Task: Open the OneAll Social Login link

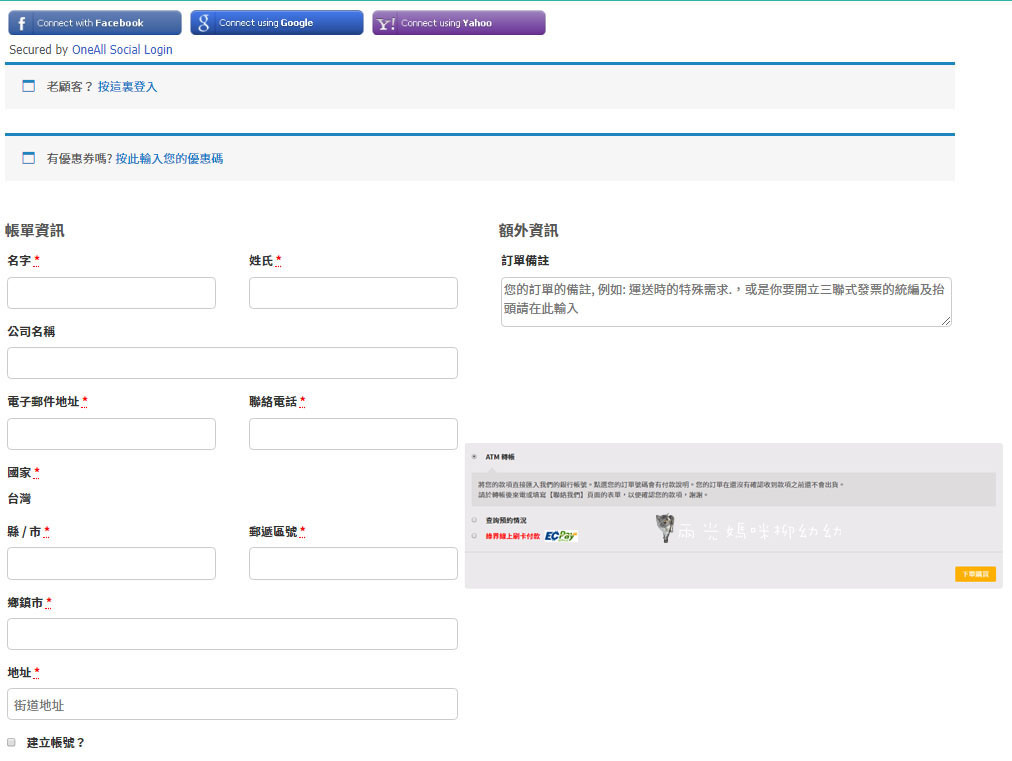Action: pyautogui.click(x=122, y=49)
